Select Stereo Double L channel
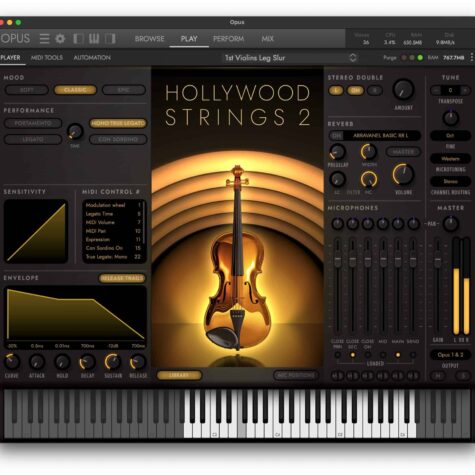 336,90
